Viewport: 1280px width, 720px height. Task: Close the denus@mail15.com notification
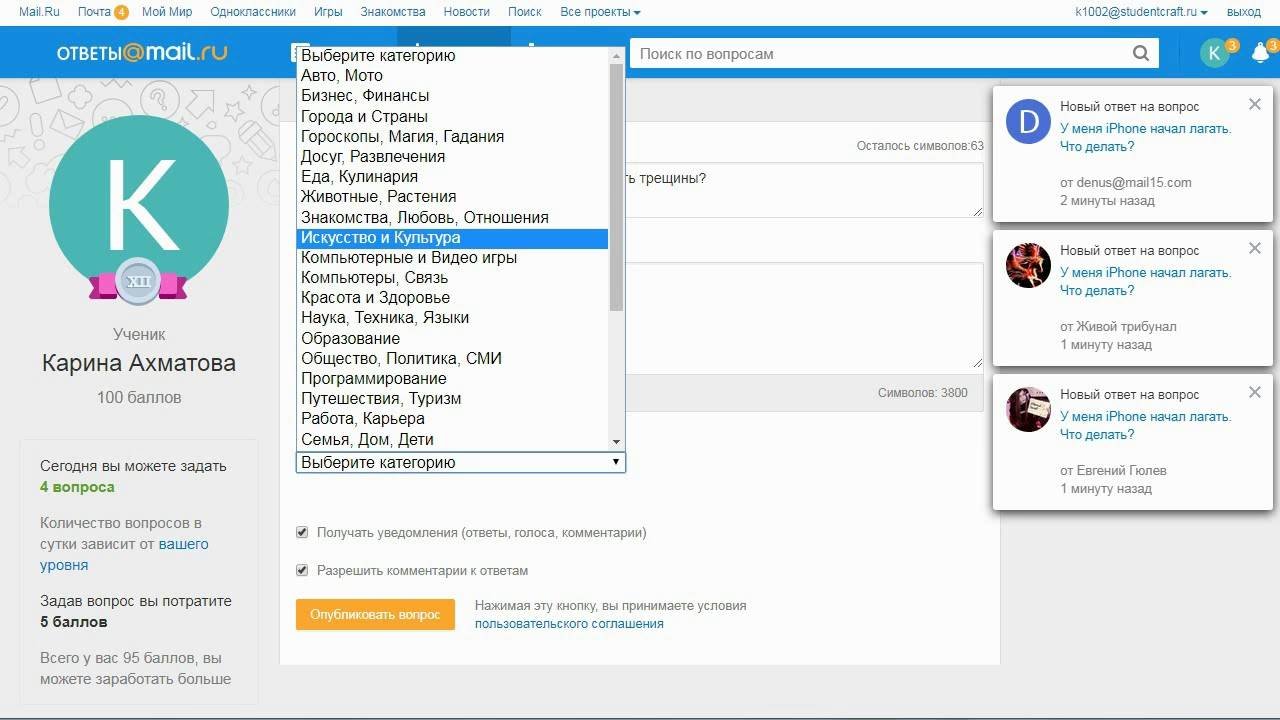(x=1255, y=104)
